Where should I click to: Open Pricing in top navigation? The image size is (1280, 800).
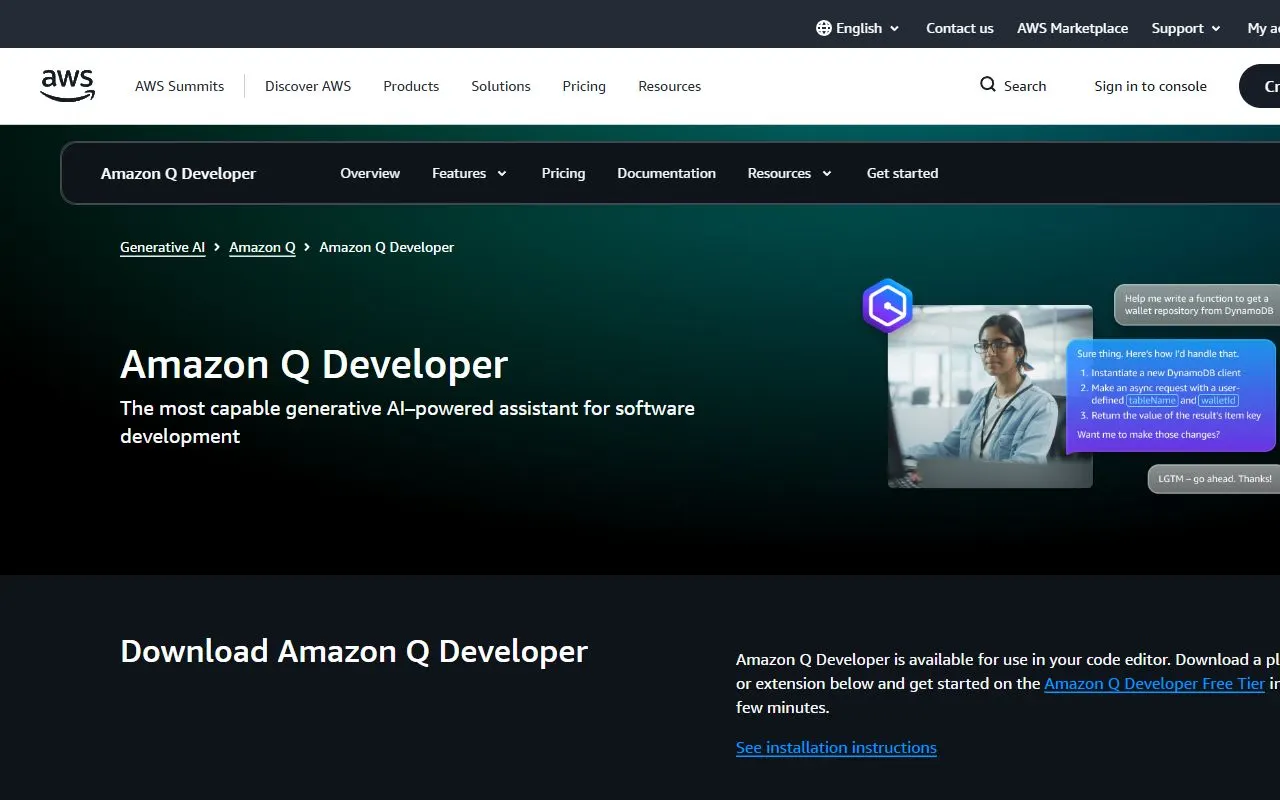pos(584,86)
